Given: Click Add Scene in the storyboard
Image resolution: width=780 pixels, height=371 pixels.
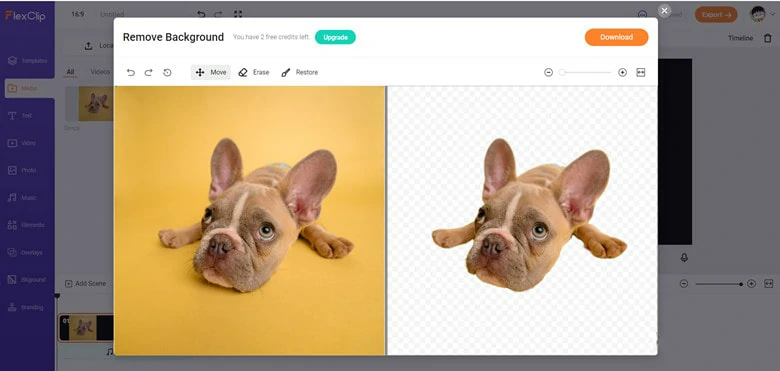Looking at the screenshot, I should coord(86,283).
